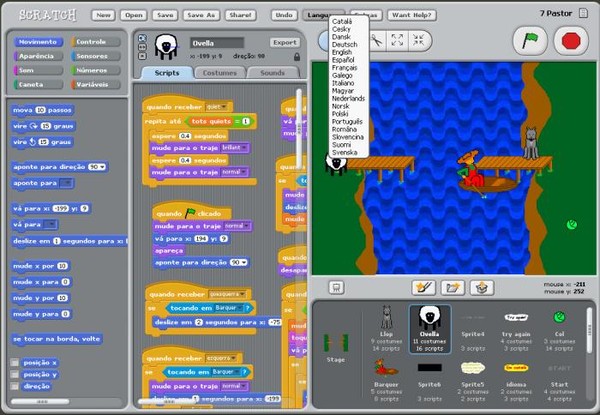Select the Ovella sheep sprite thumbnail
600x415 pixels.
coord(429,328)
